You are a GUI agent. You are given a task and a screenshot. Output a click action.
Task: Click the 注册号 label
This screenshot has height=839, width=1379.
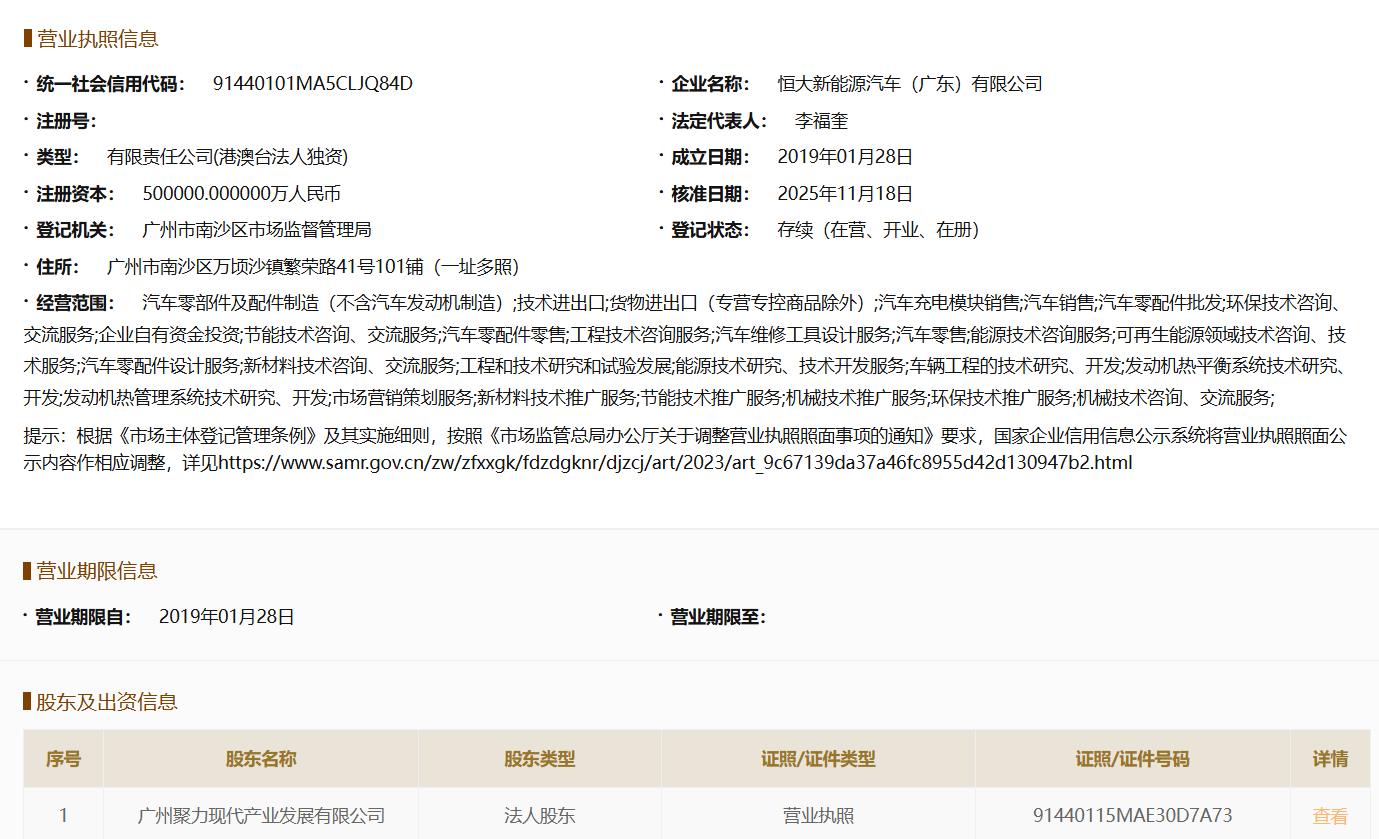tap(66, 121)
